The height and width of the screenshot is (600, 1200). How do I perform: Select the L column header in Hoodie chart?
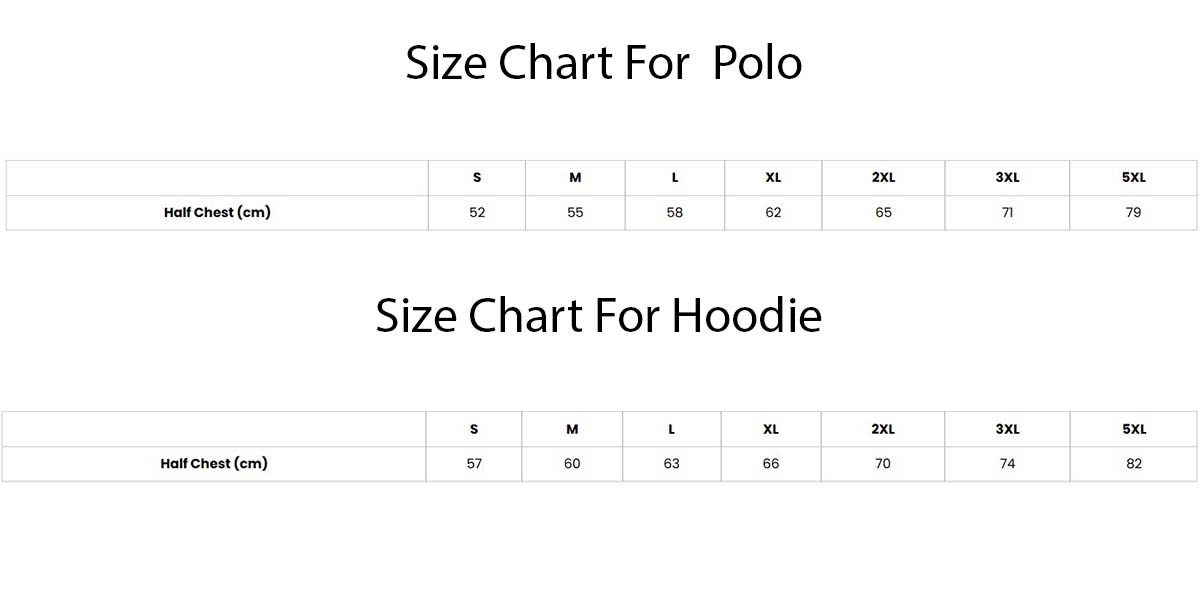(671, 429)
